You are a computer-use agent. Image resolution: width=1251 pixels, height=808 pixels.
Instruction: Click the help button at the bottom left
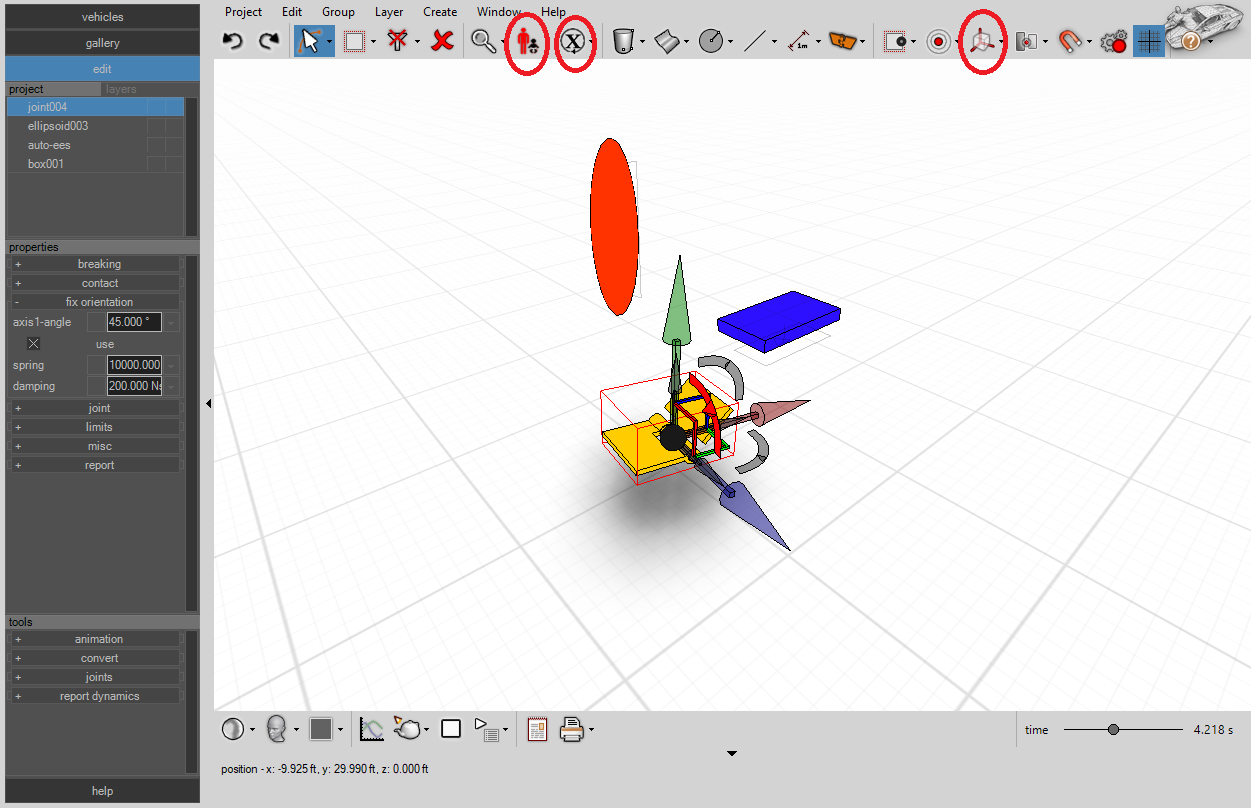[x=103, y=791]
